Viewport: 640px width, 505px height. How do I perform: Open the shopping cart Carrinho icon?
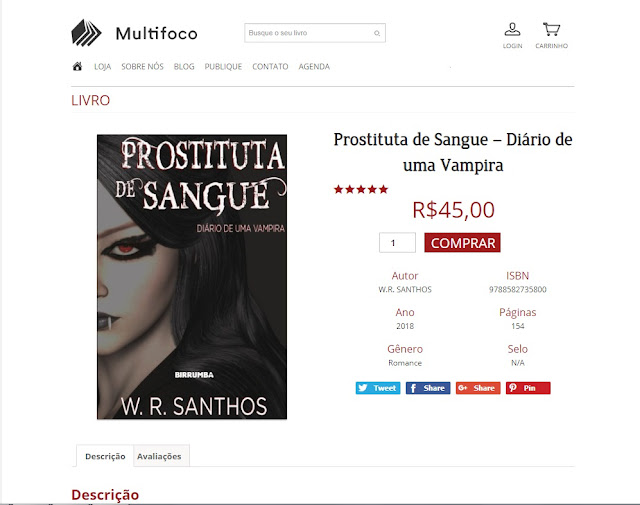pos(551,29)
